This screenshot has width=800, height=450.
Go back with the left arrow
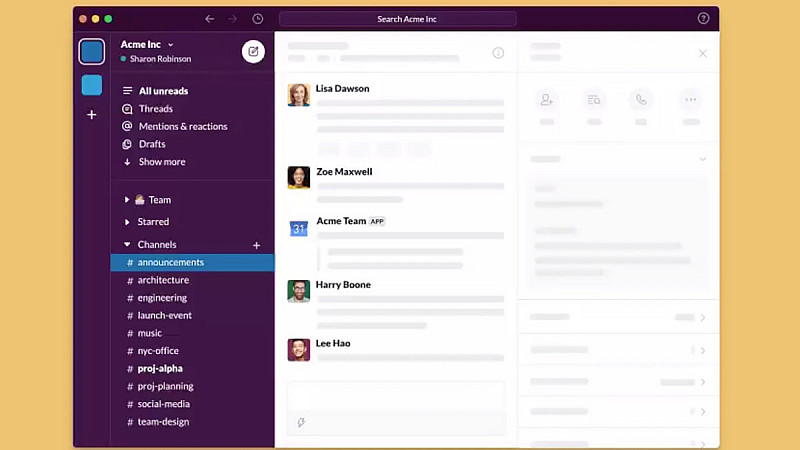[x=210, y=19]
